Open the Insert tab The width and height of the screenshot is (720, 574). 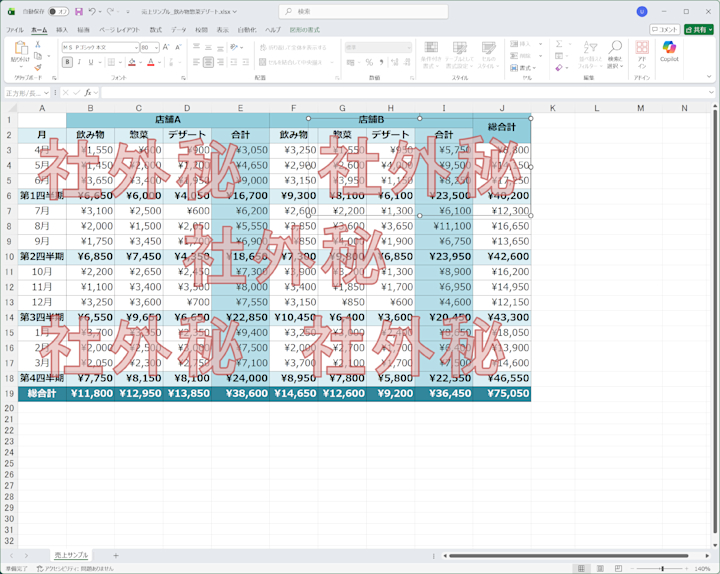(x=62, y=30)
